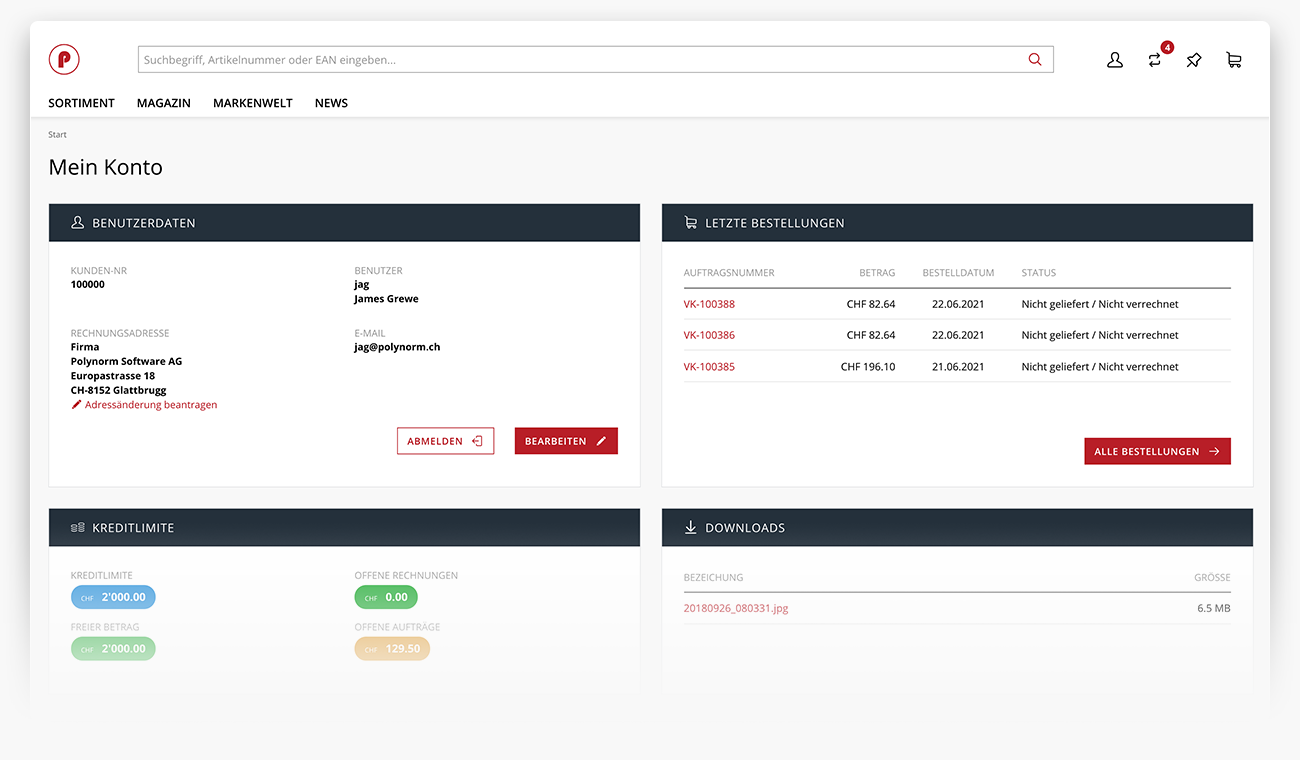Click the pencil icon beside Adressänderung beantragen
Image resolution: width=1300 pixels, height=760 pixels.
coord(76,405)
